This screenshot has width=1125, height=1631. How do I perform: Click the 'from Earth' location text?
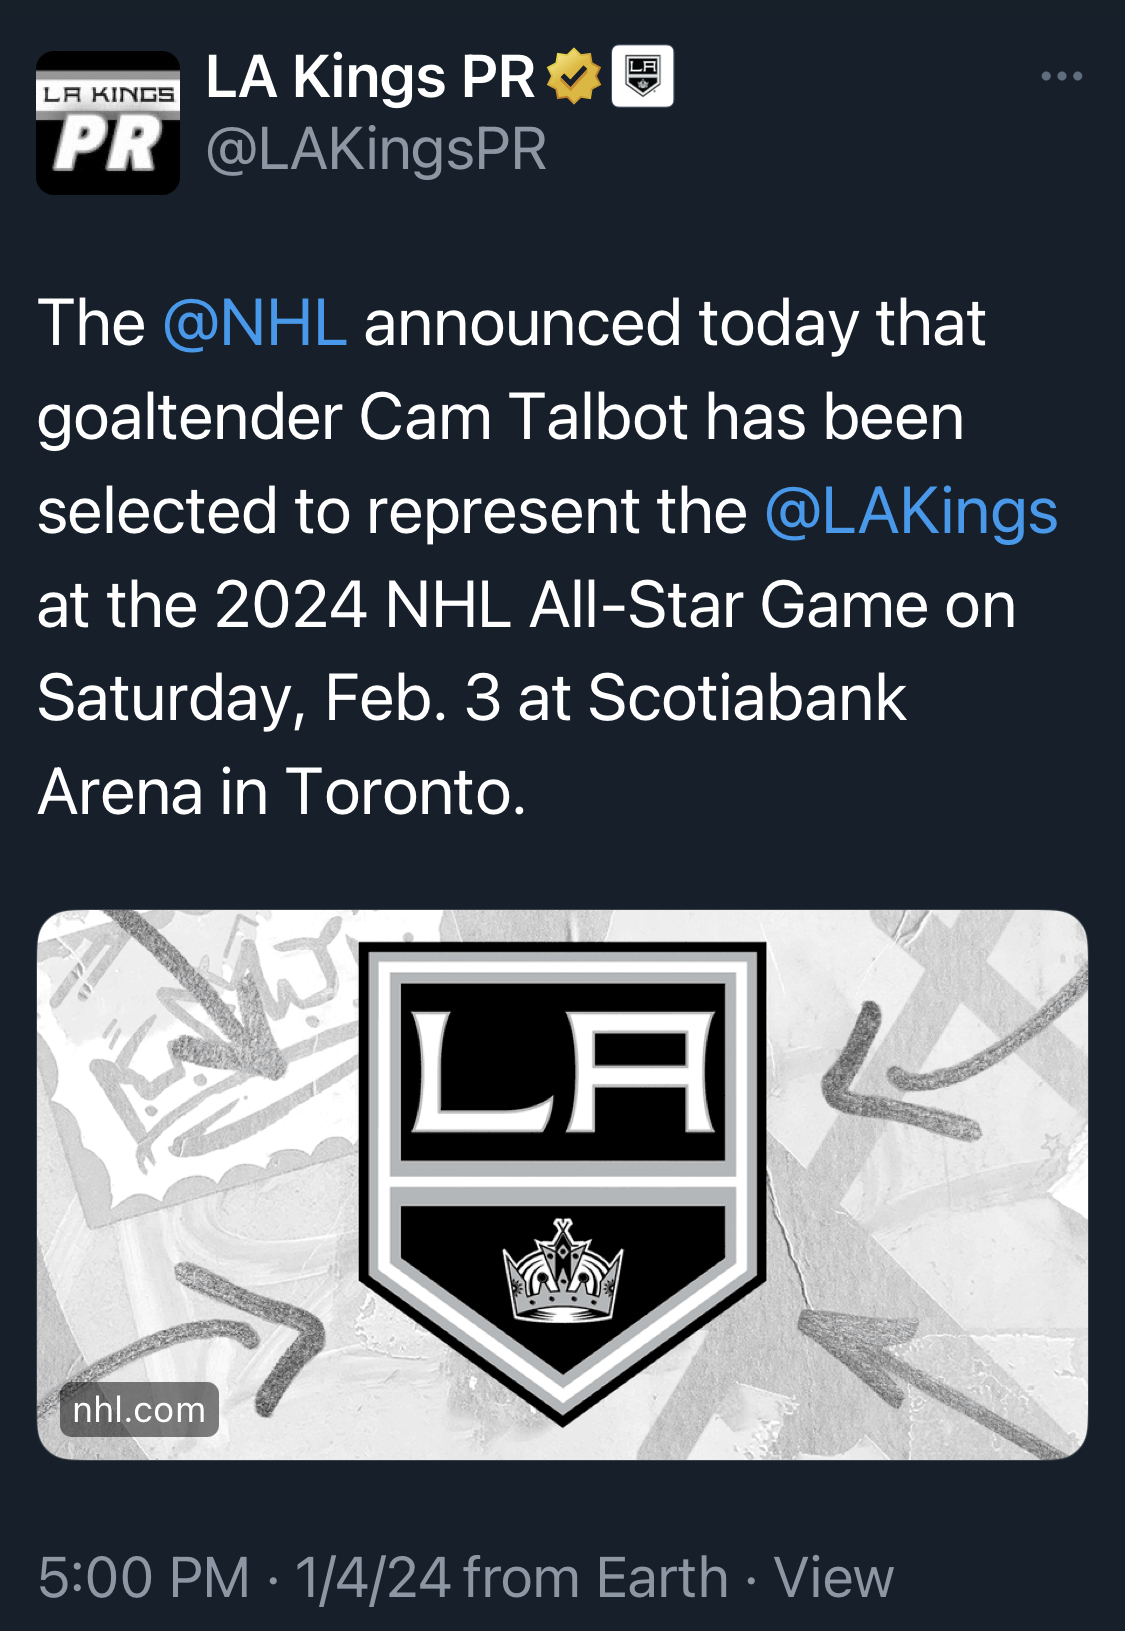[596, 1578]
